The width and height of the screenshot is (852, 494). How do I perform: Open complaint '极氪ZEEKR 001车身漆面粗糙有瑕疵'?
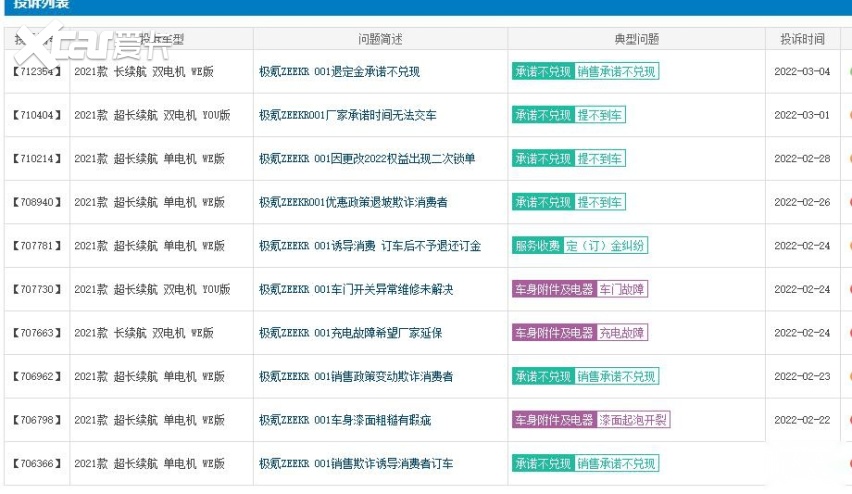pos(345,420)
